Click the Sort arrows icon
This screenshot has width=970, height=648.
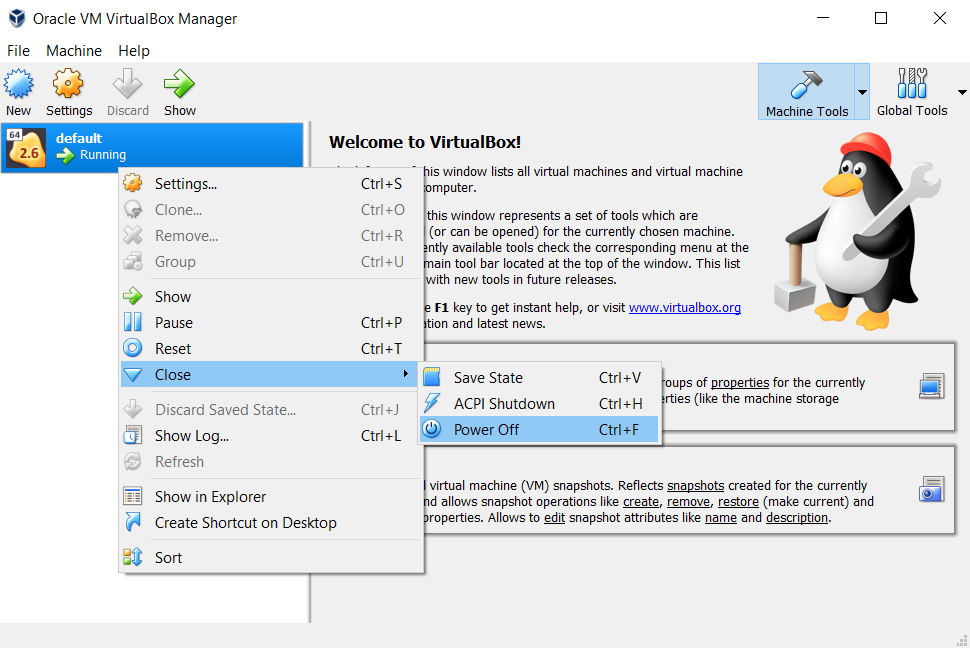pyautogui.click(x=132, y=557)
